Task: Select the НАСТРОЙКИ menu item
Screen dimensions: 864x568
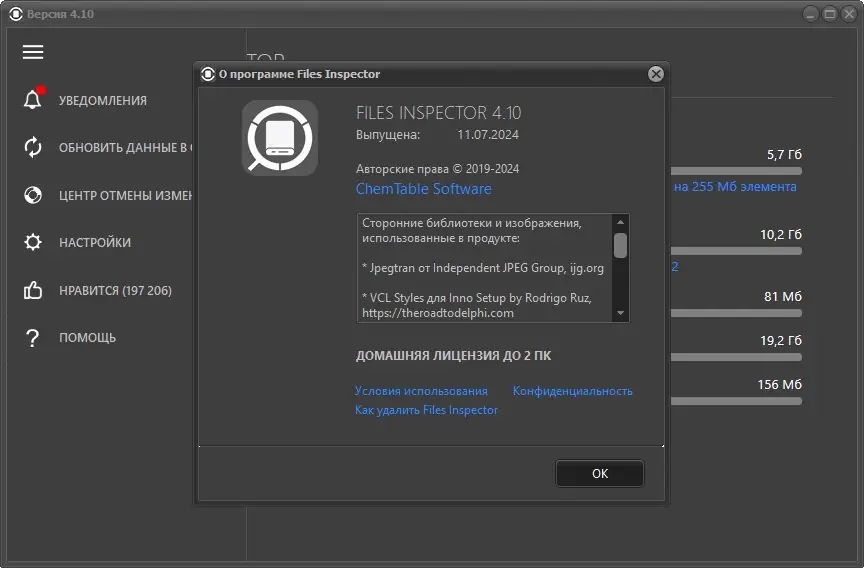Action: tap(95, 242)
